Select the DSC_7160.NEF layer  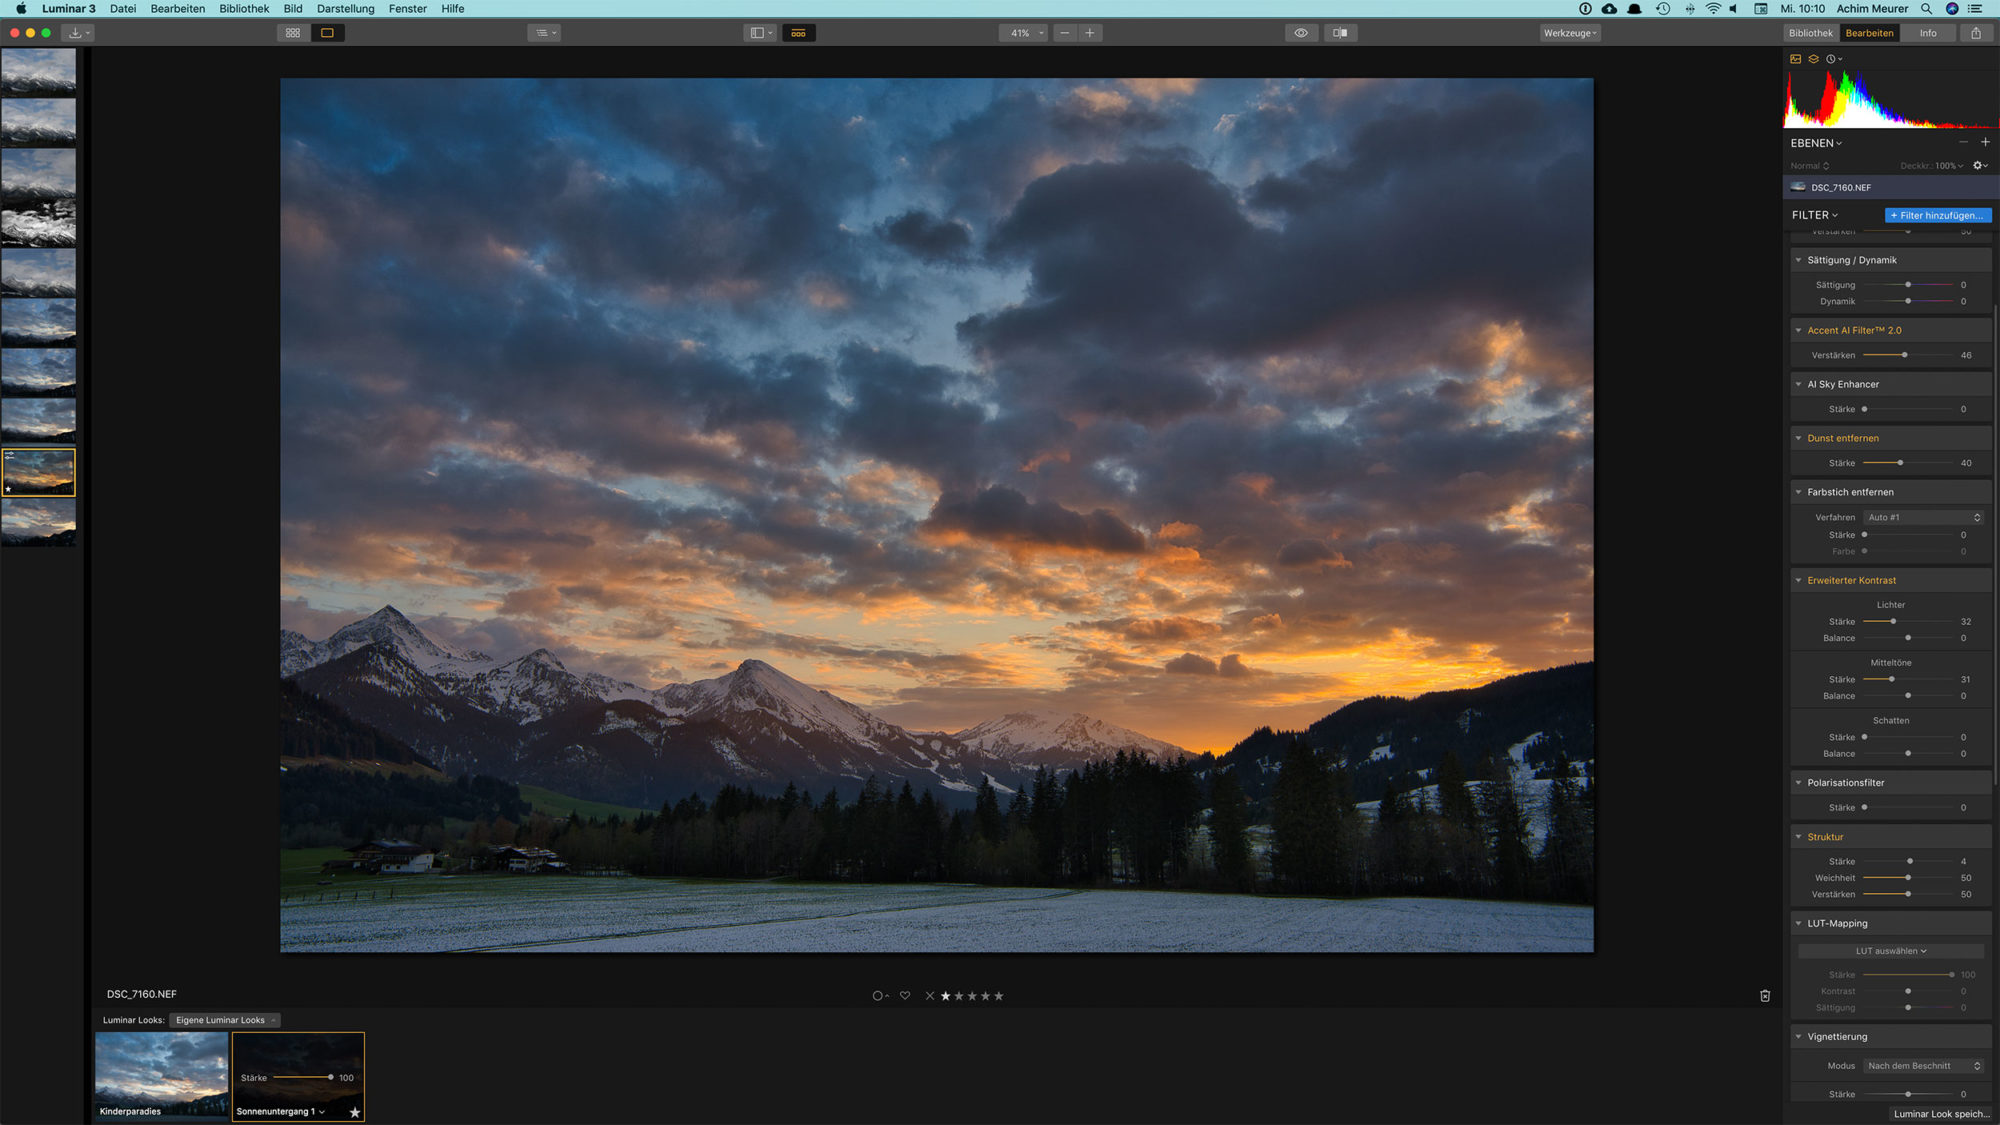point(1890,187)
